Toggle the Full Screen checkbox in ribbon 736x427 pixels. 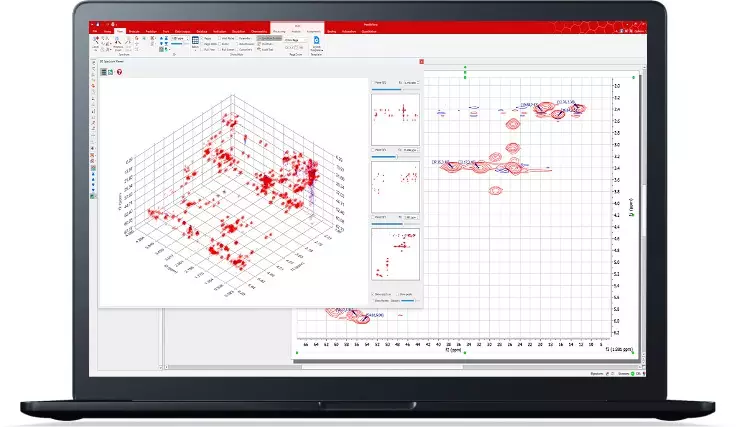219,49
